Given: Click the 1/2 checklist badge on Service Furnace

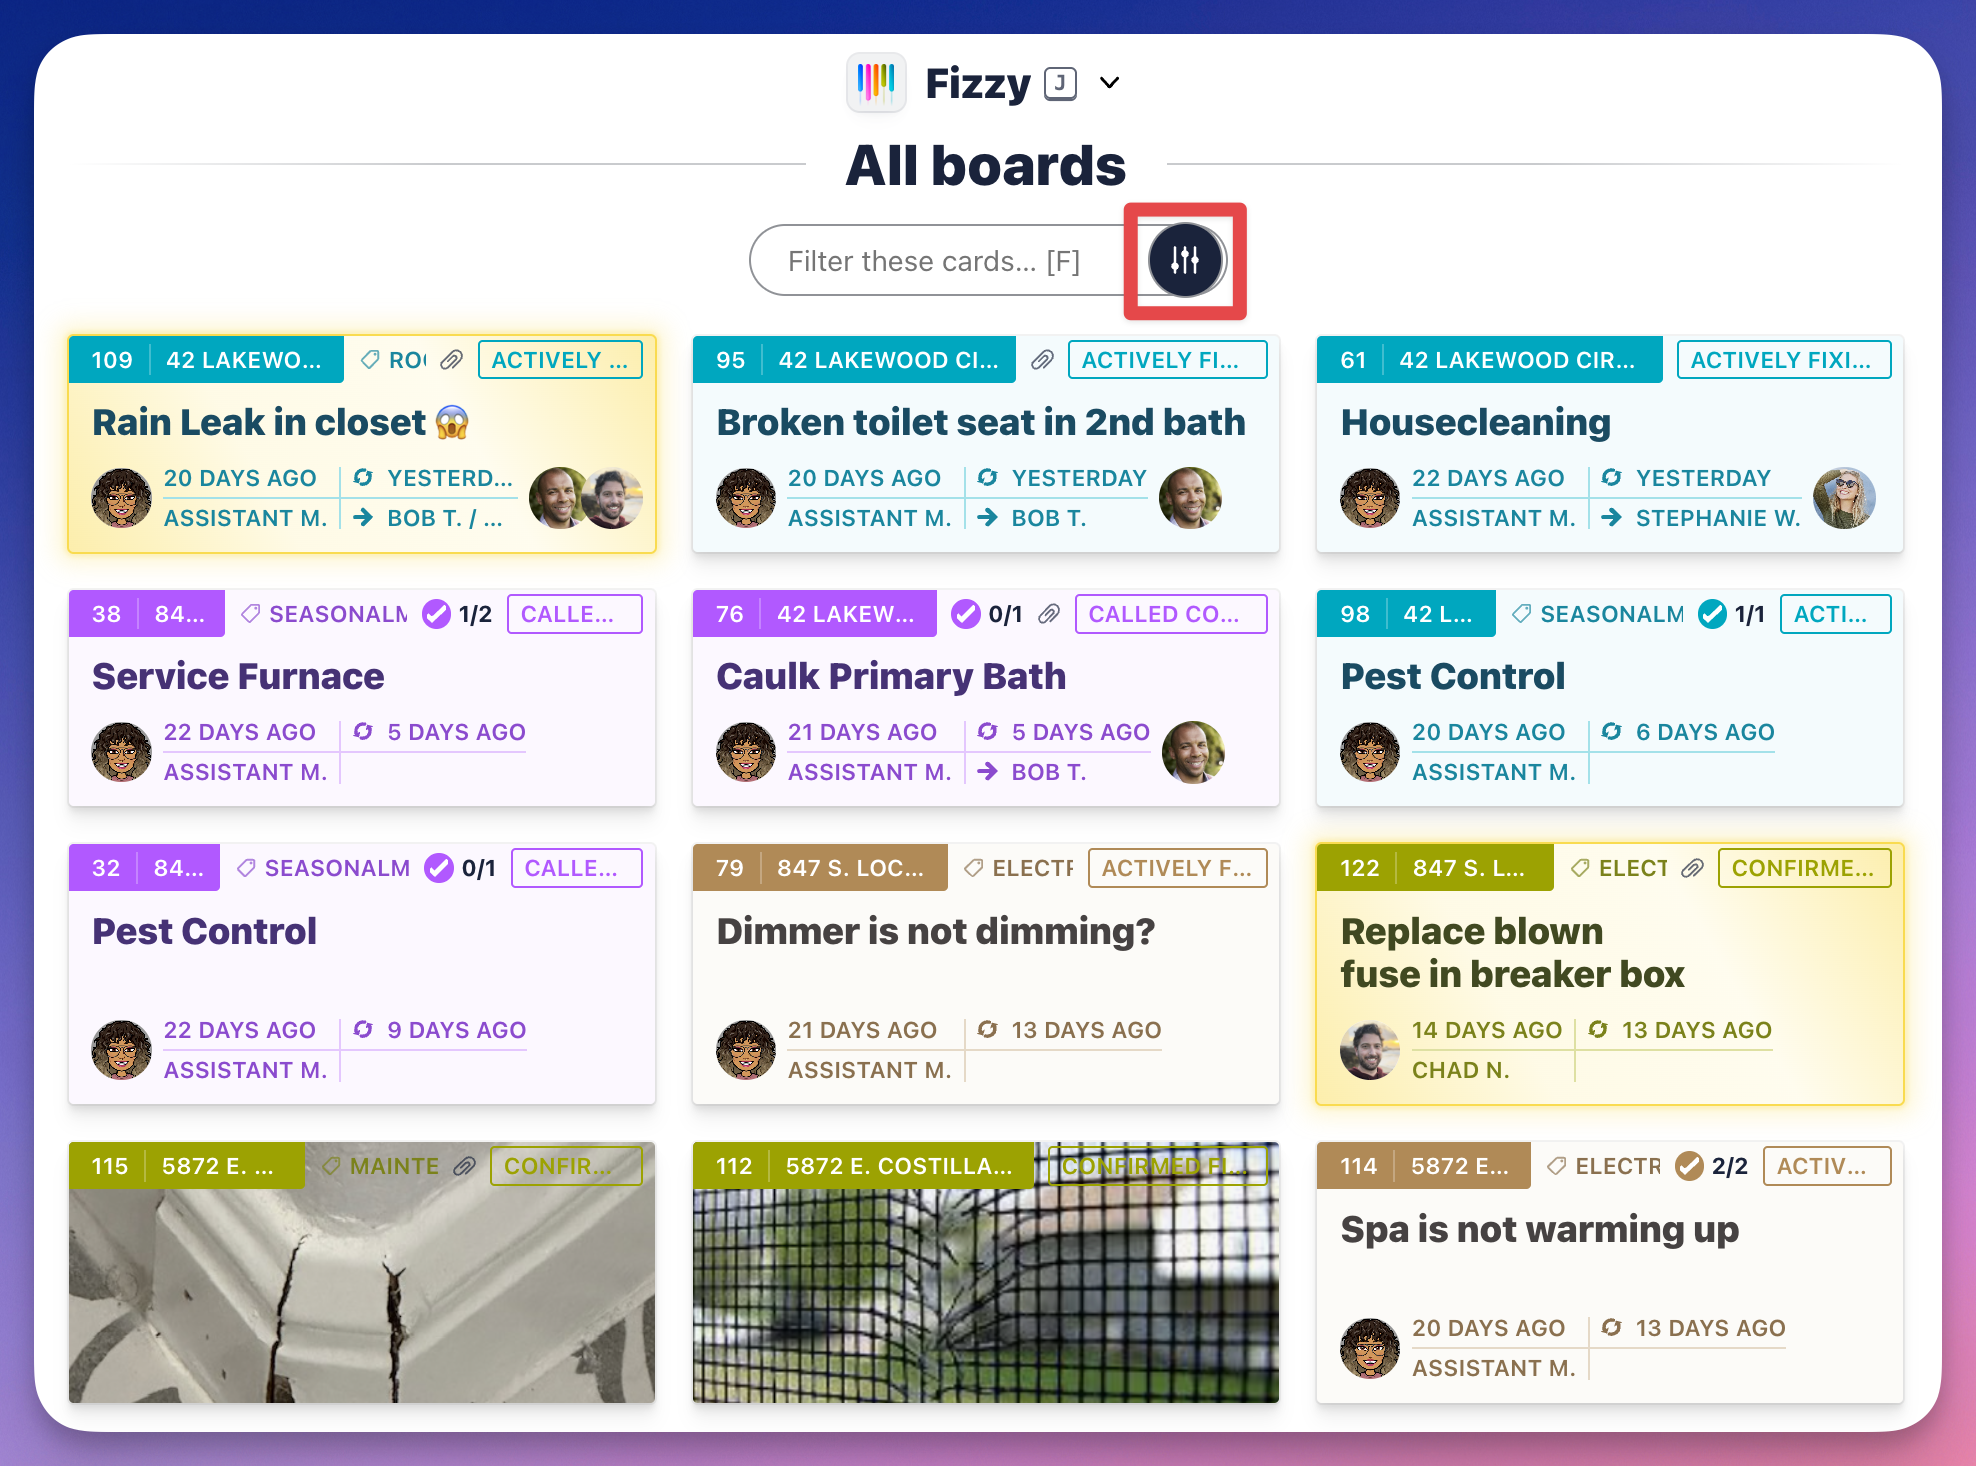Looking at the screenshot, I should (x=456, y=613).
